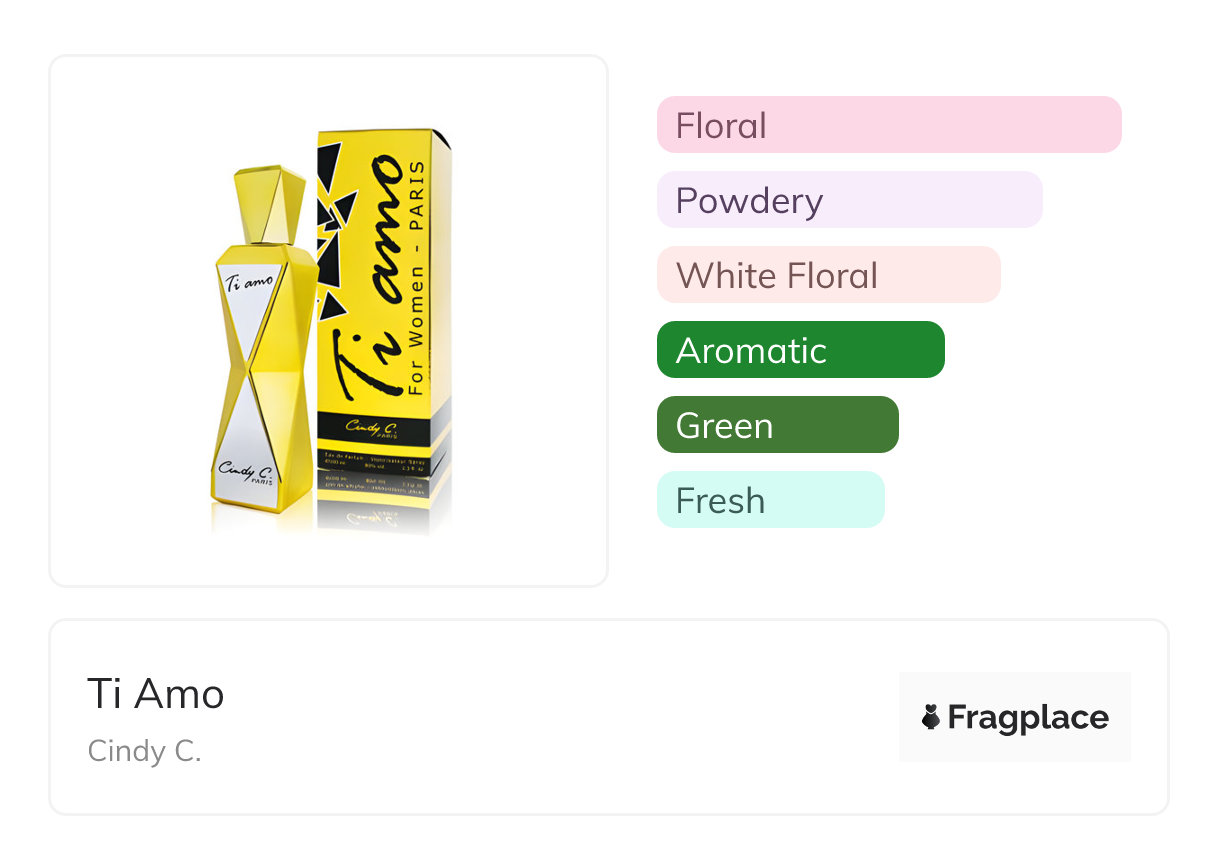Pick the Fresh accord bar
Viewport: 1218px width, 864px height.
click(x=770, y=500)
